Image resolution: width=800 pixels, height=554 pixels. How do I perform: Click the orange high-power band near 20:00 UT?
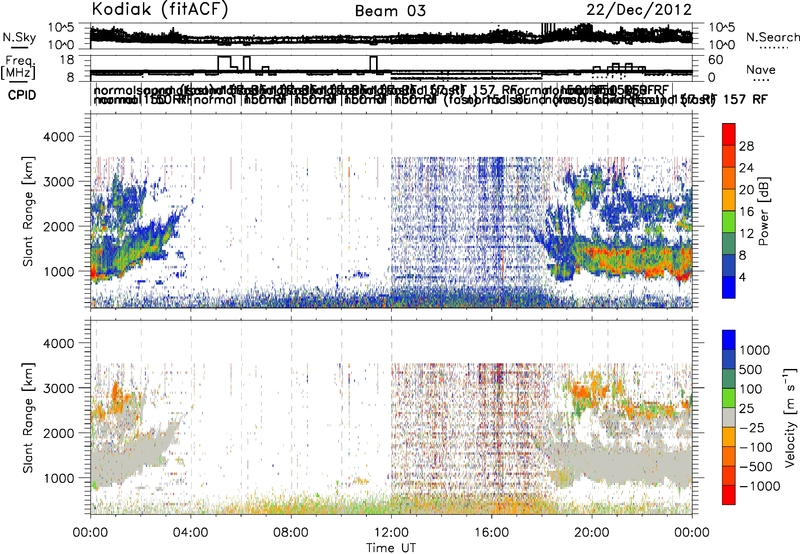633,260
